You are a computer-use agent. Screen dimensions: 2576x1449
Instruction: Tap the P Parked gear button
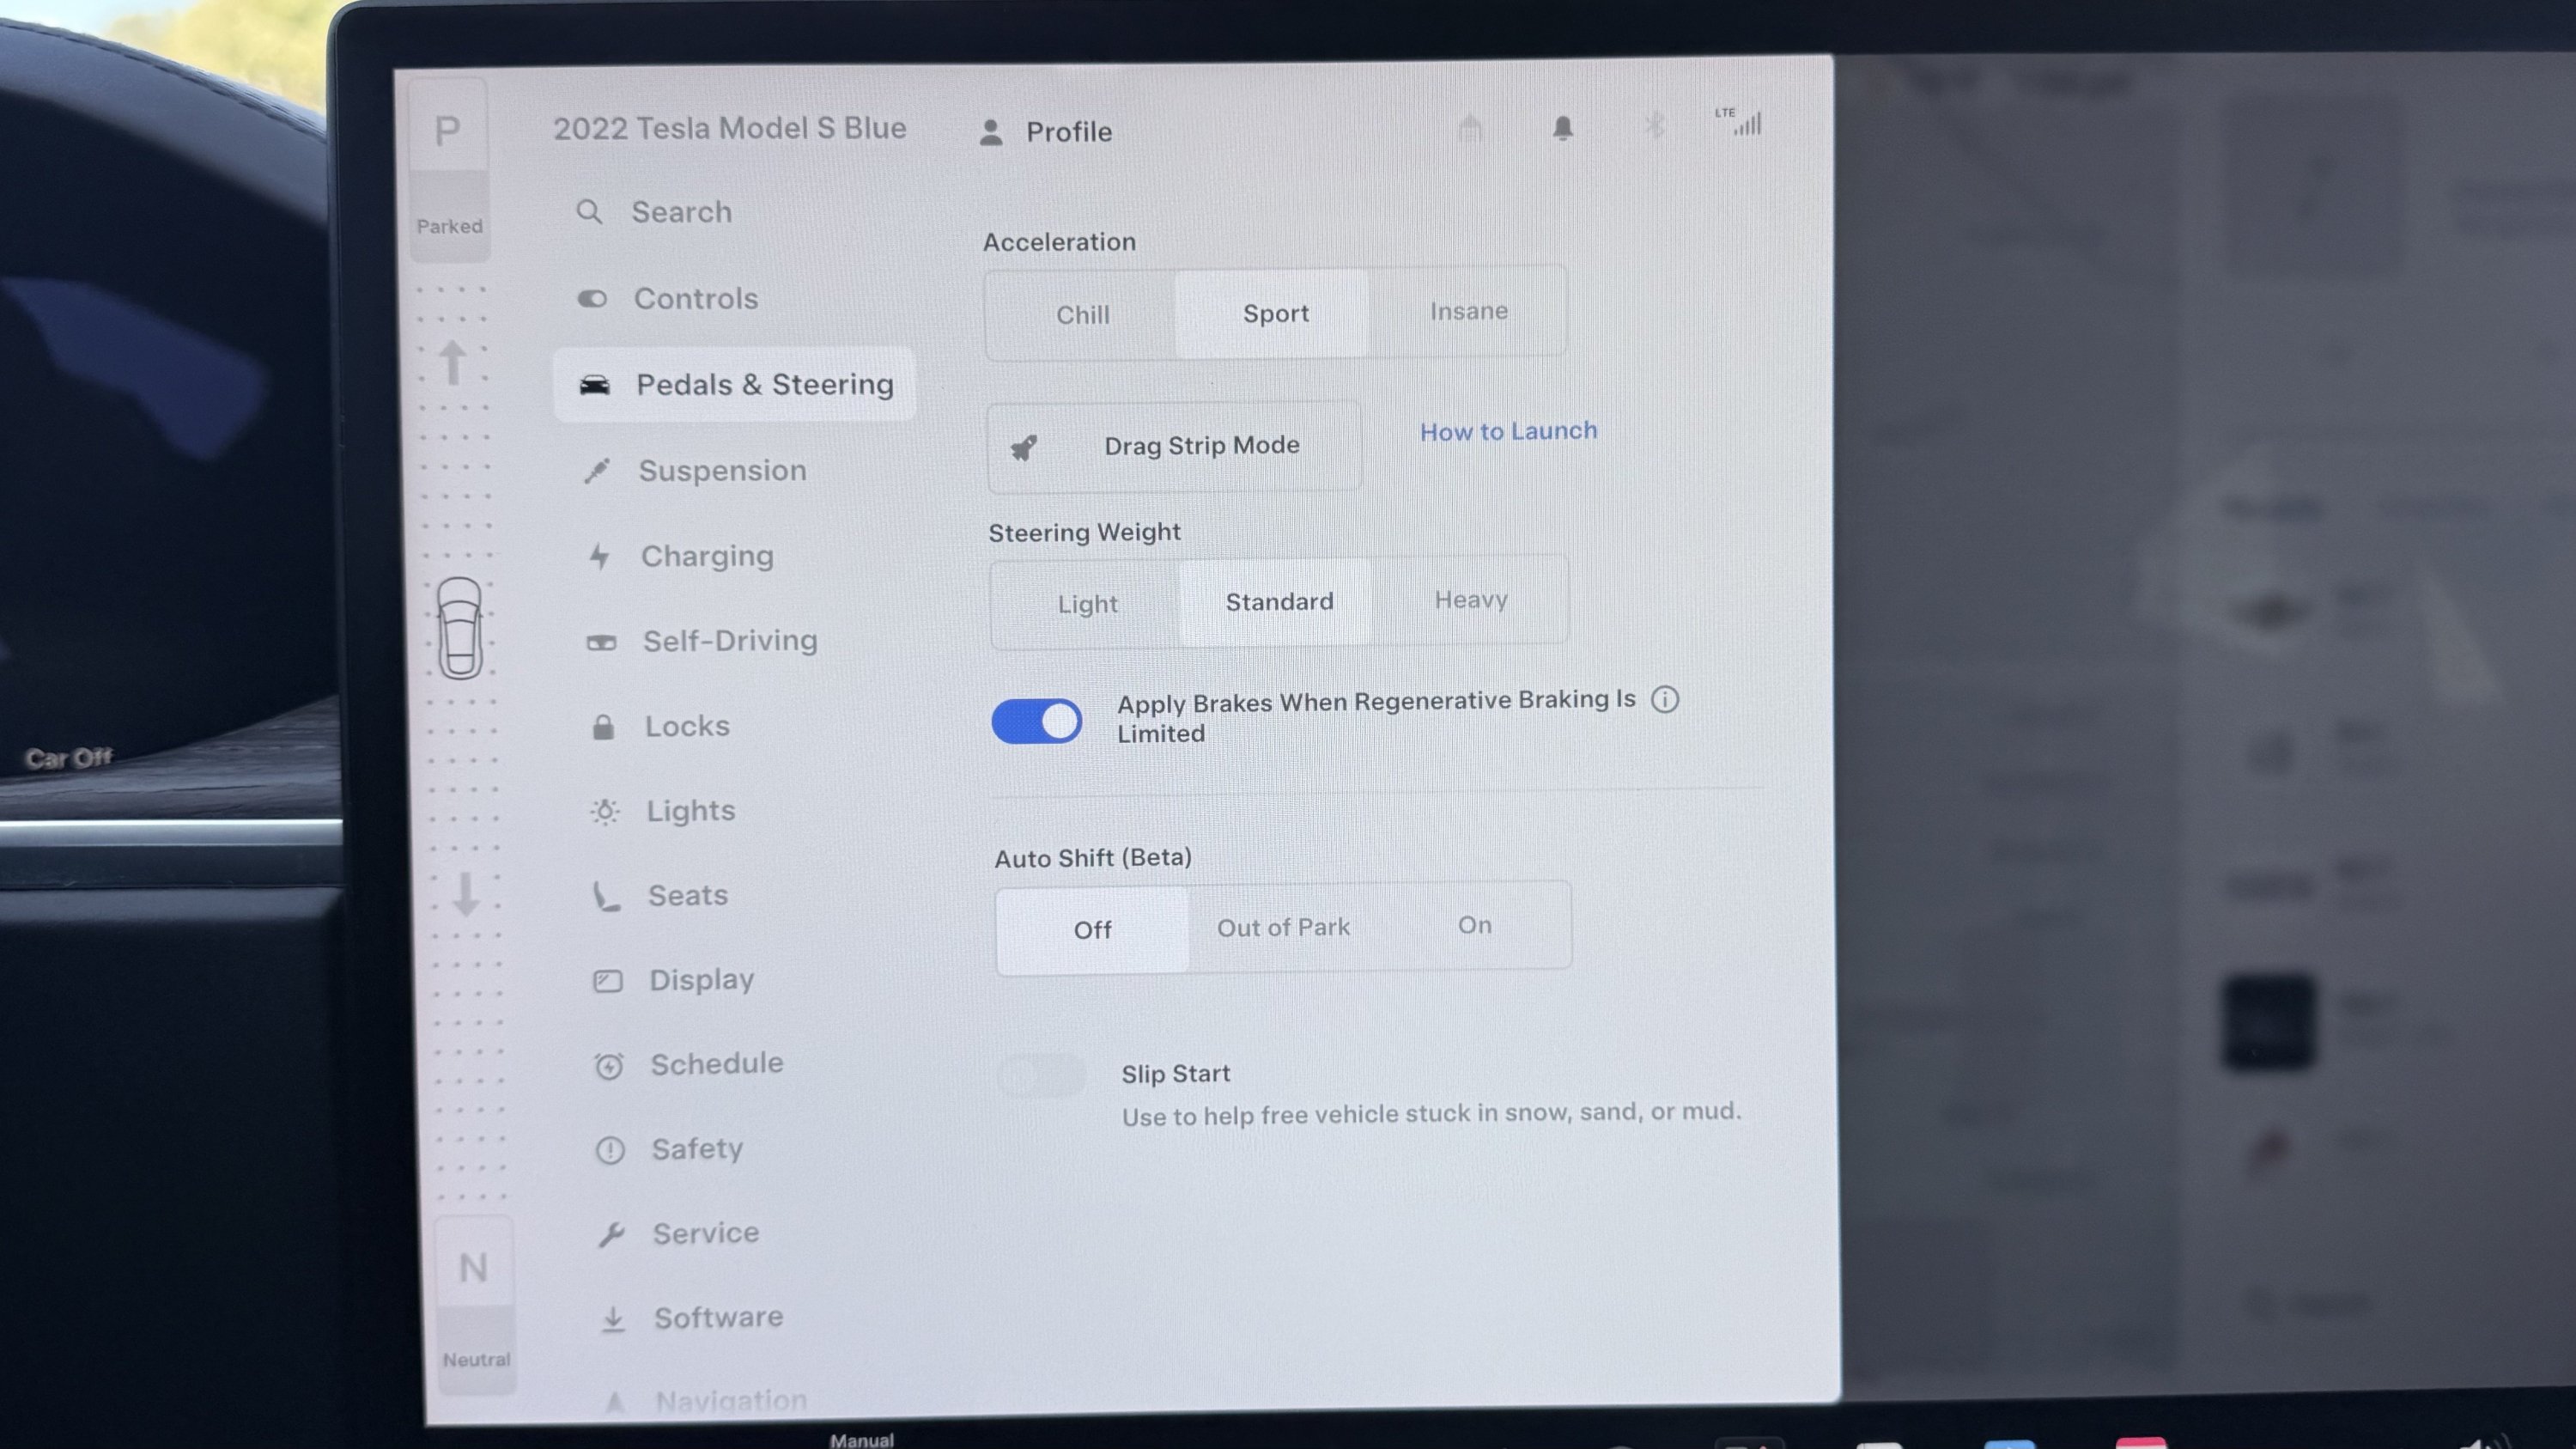(449, 168)
